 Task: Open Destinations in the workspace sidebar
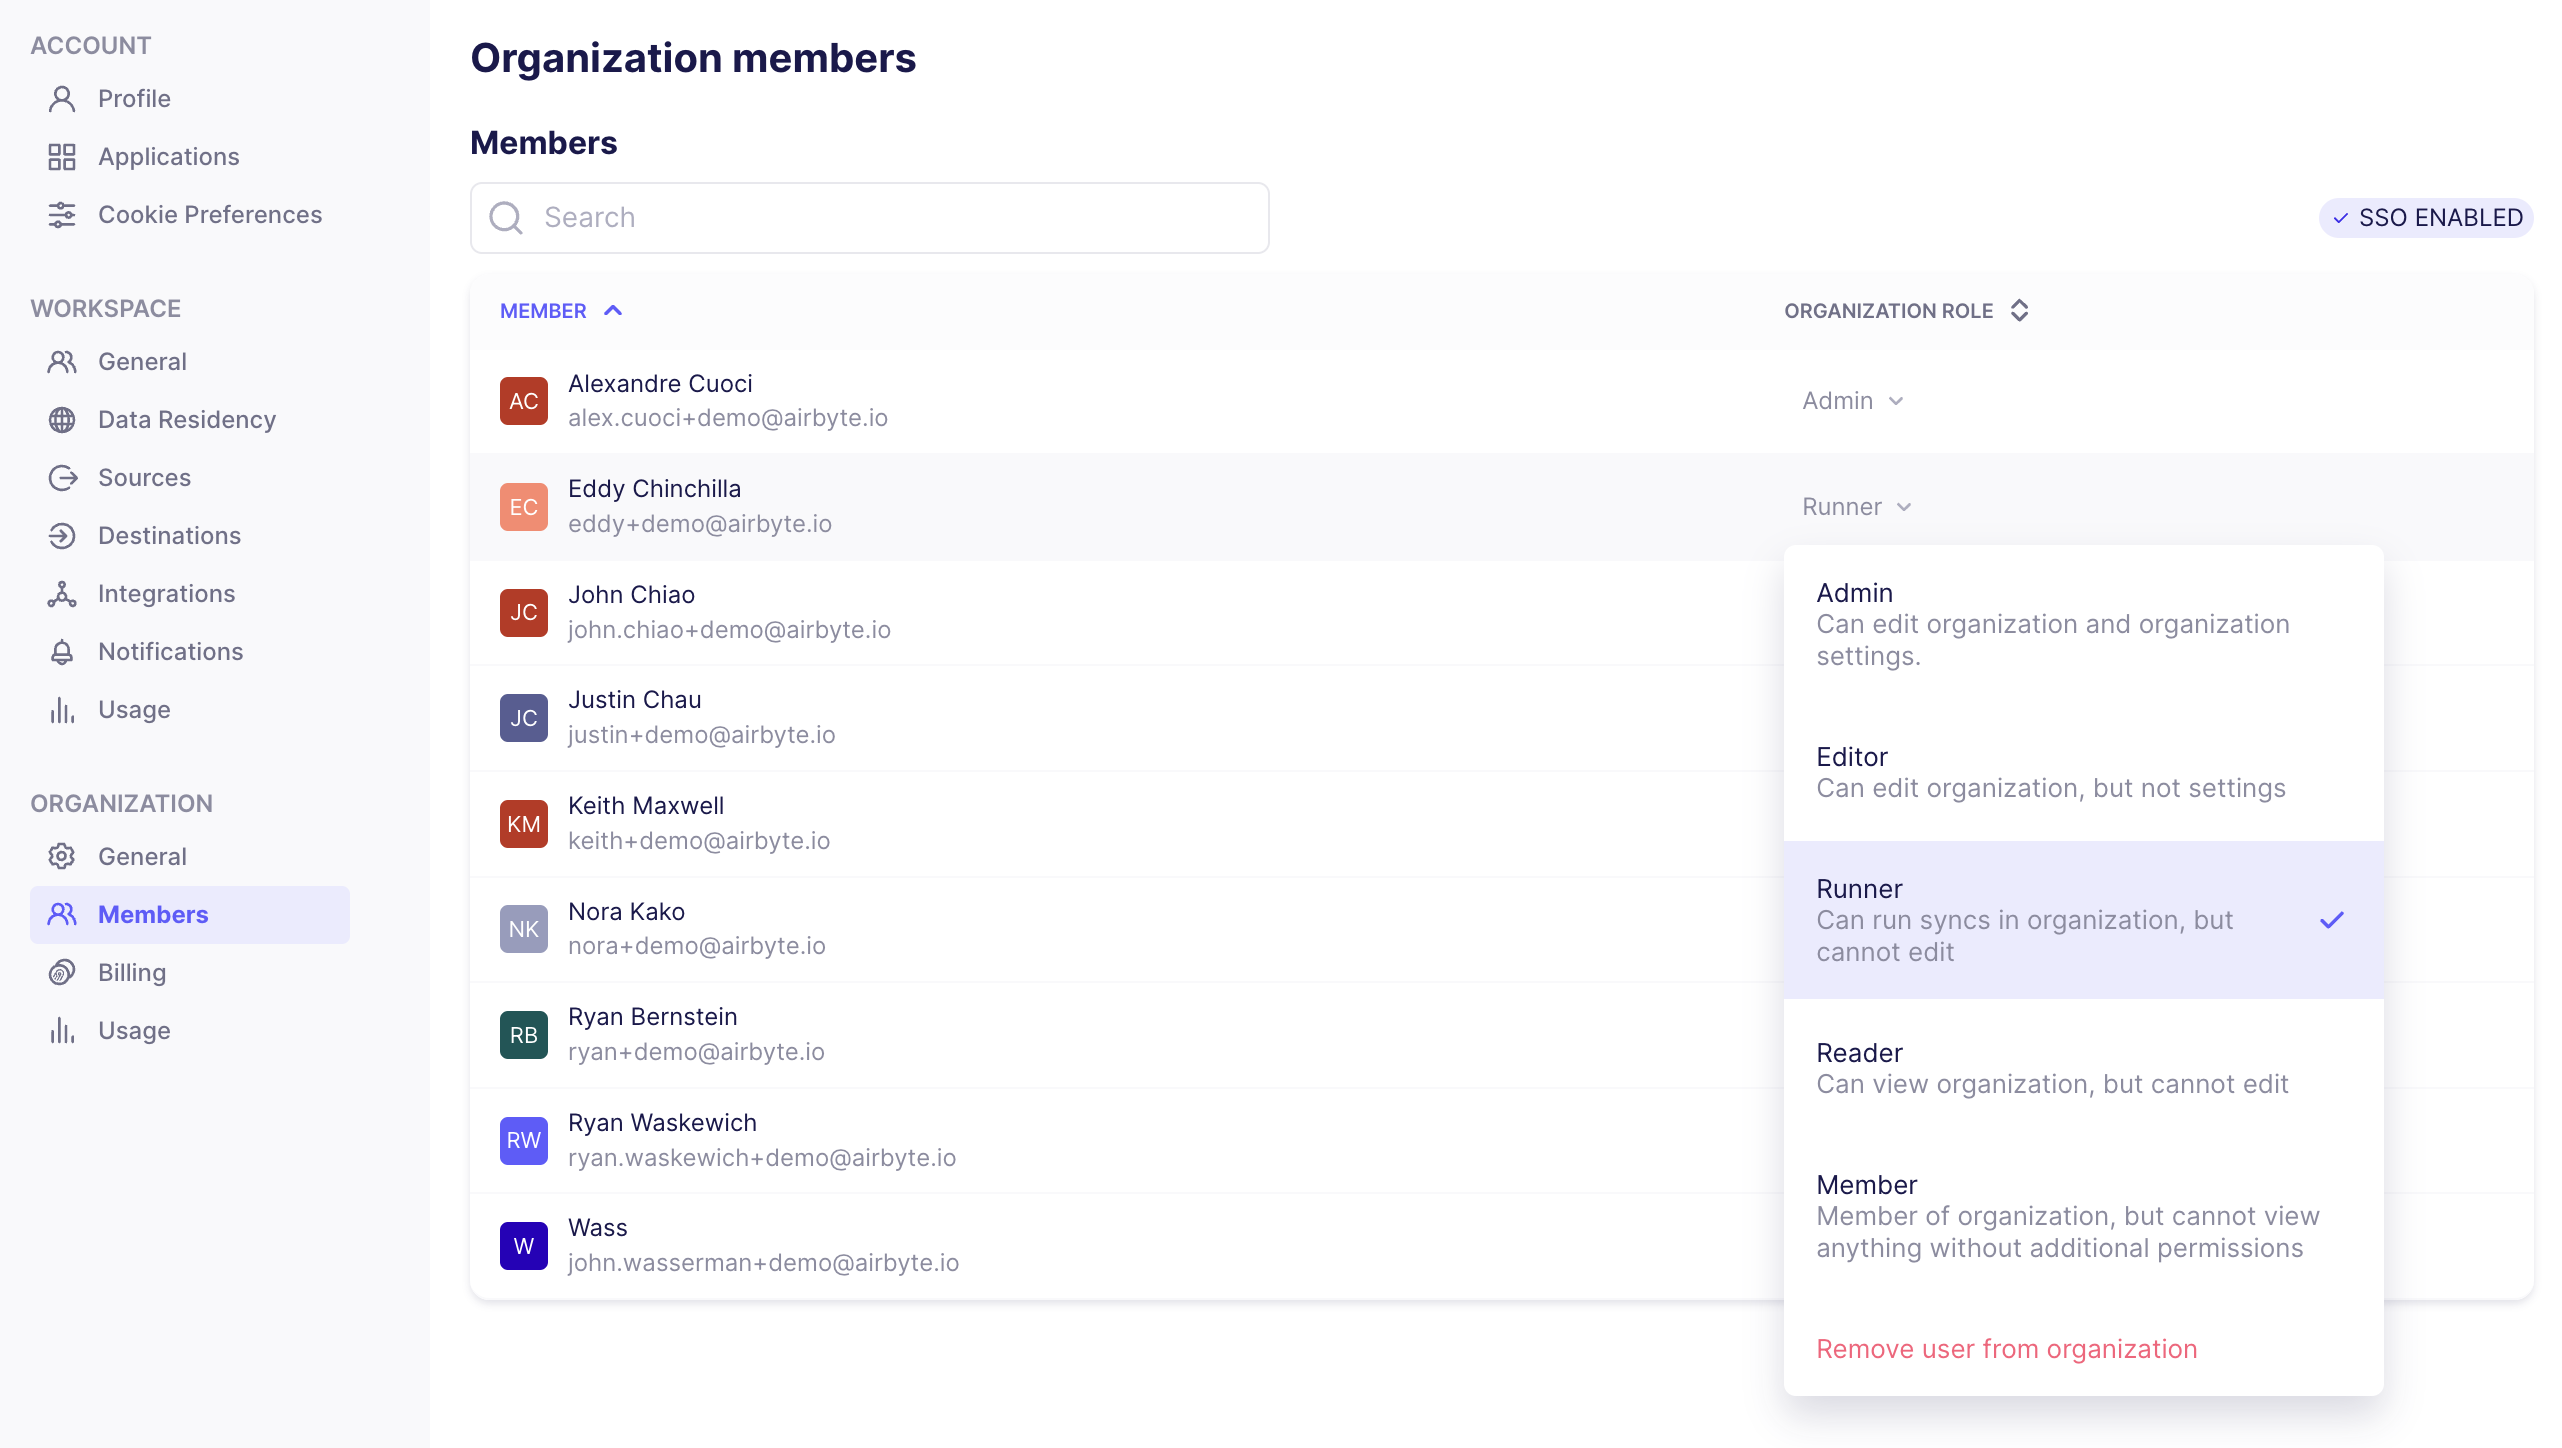click(170, 536)
